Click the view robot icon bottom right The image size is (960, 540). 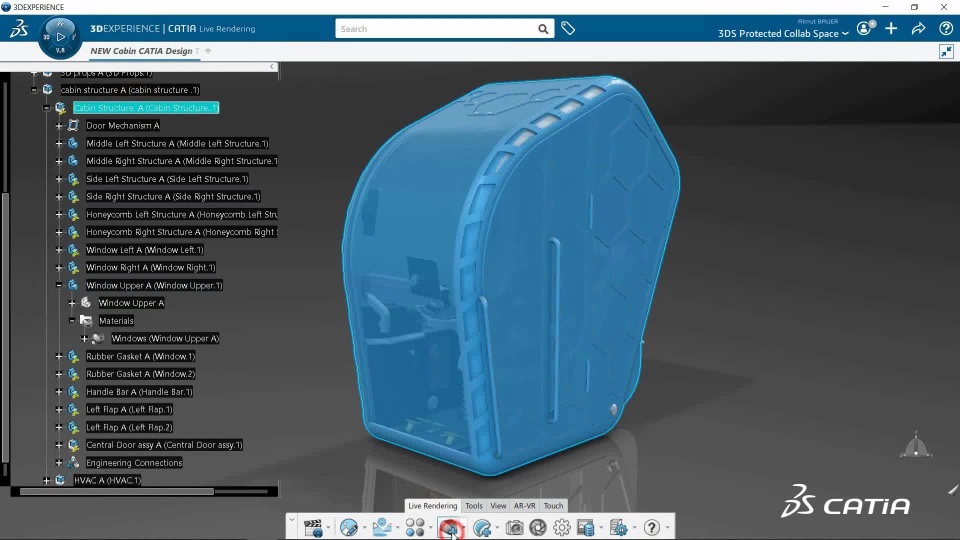pos(916,446)
